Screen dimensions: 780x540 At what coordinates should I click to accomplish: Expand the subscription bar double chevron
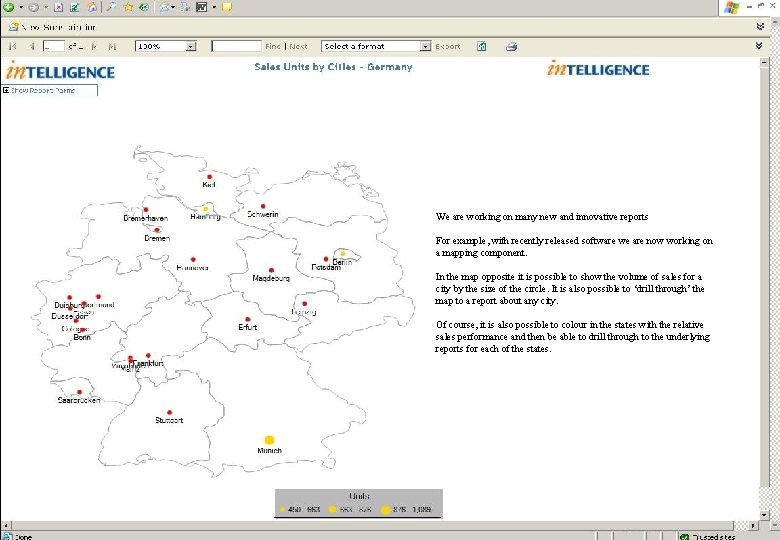760,26
